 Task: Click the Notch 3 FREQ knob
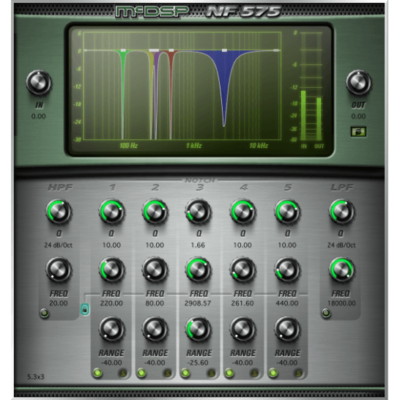coord(199,270)
